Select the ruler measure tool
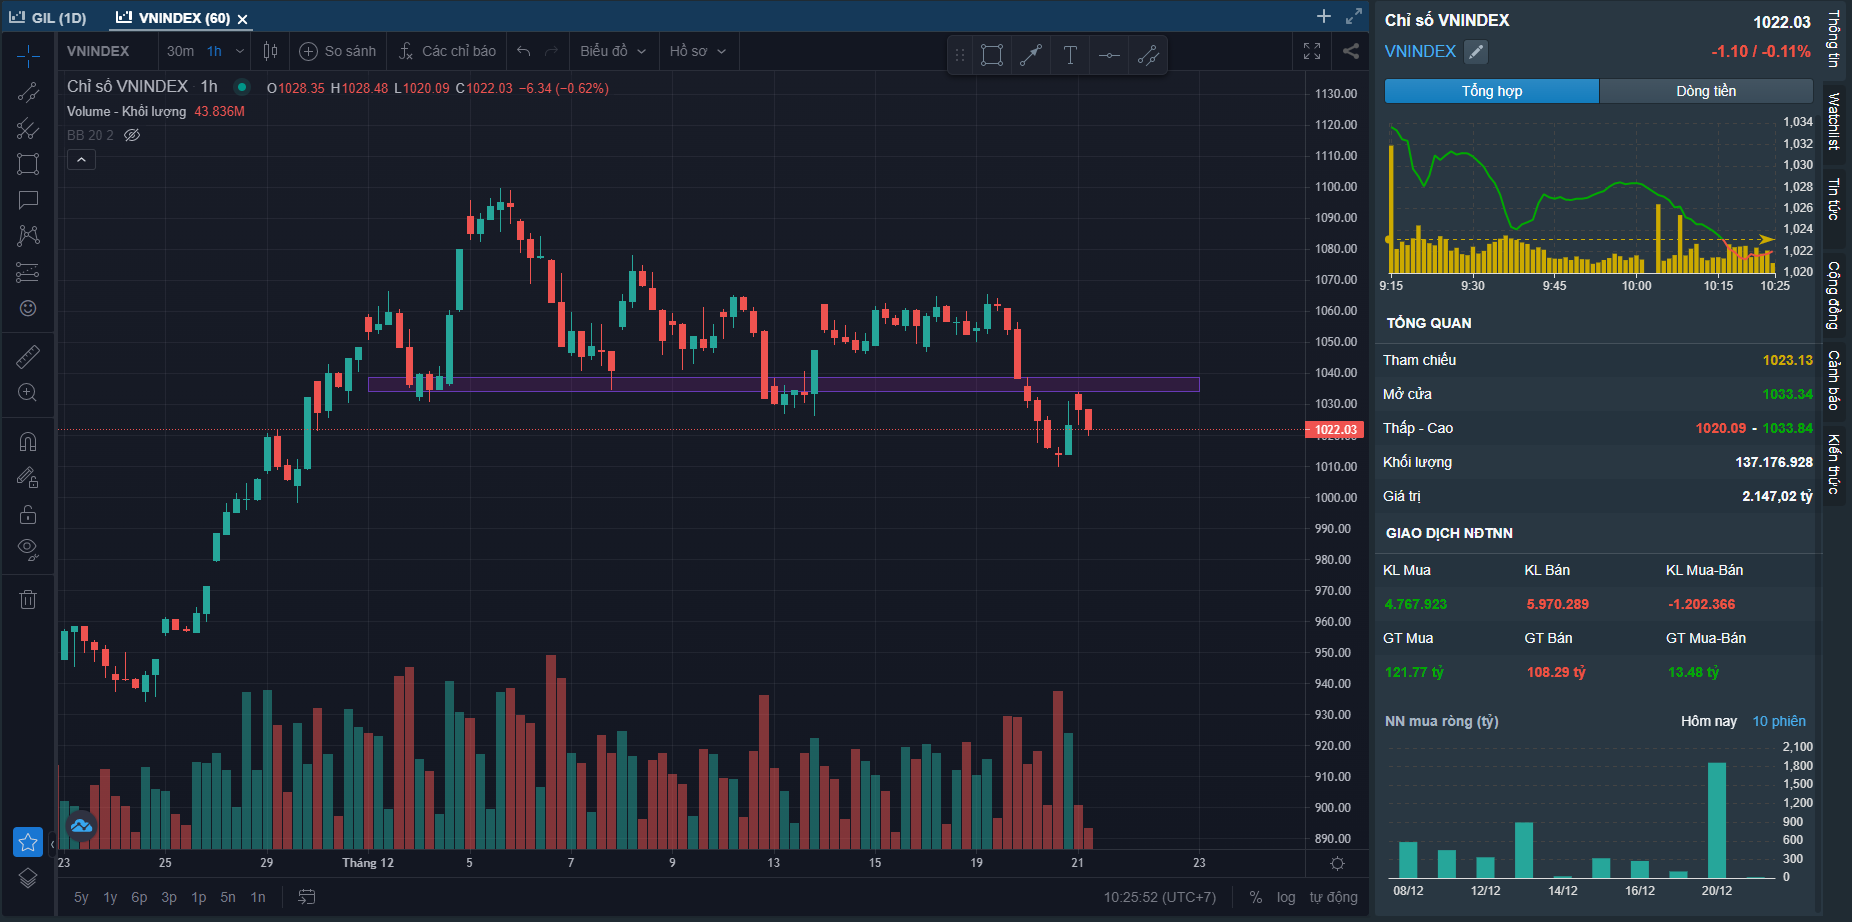Screen dimensions: 1852x922 (28, 356)
